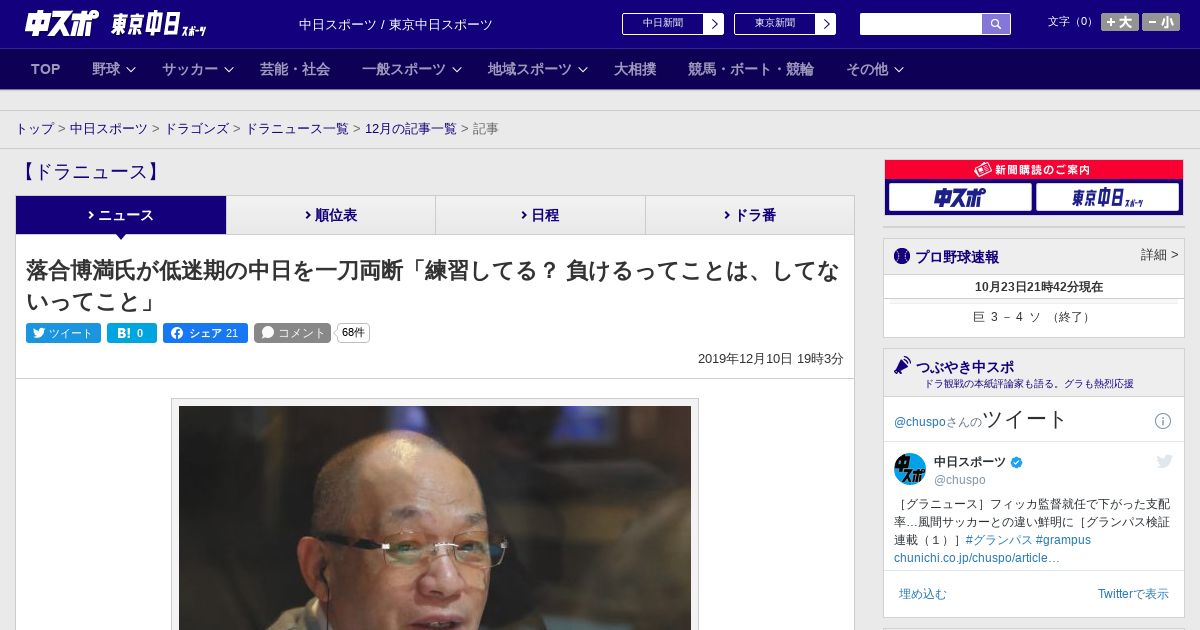1200x630 pixels.
Task: Click the 東京中日スポーツ subscription banner button
Action: pos(1107,197)
